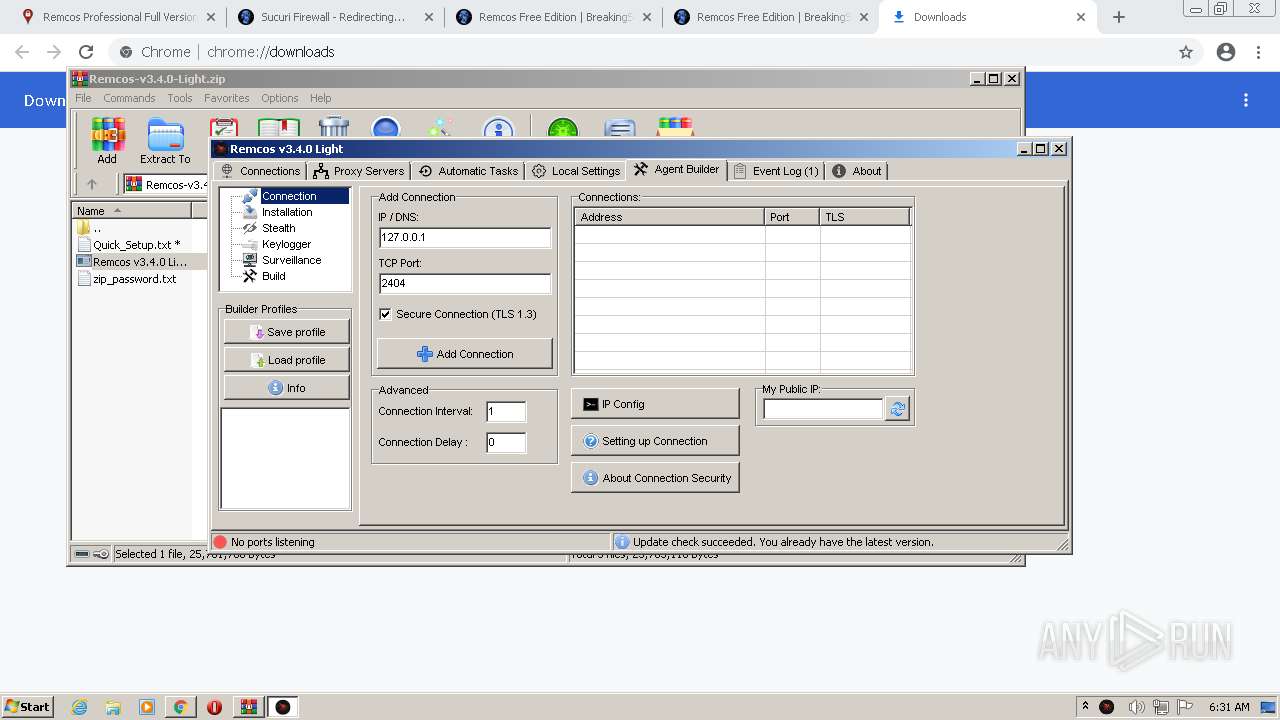Open the WinRAR File menu
1280x720 pixels.
pyautogui.click(x=83, y=98)
